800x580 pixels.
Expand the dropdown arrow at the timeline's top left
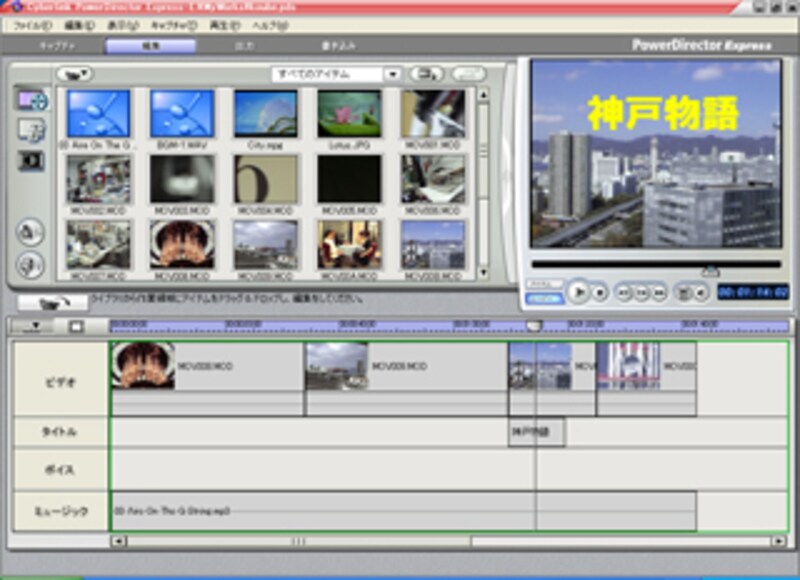[36, 325]
